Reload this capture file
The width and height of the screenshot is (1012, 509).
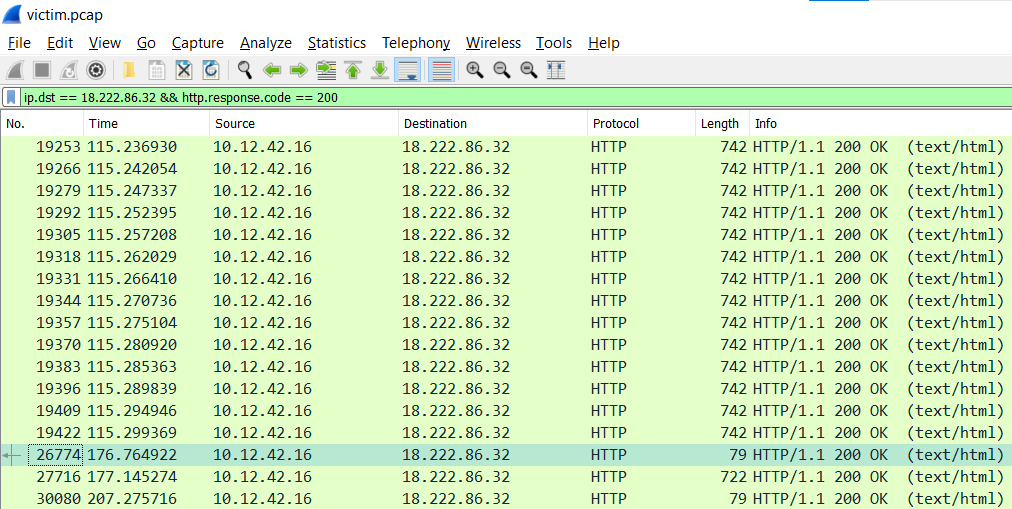[211, 70]
